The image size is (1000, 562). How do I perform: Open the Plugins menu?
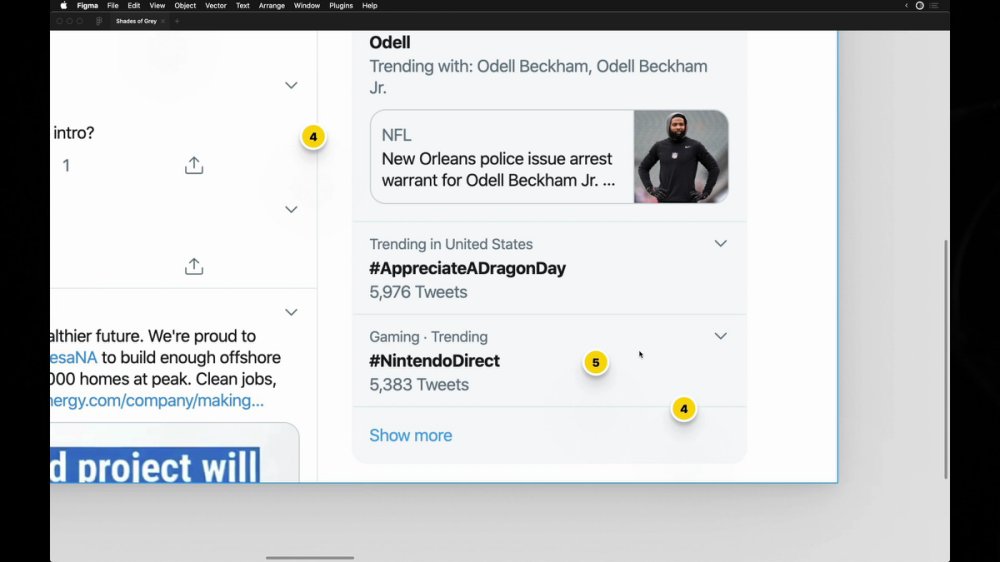pos(341,6)
